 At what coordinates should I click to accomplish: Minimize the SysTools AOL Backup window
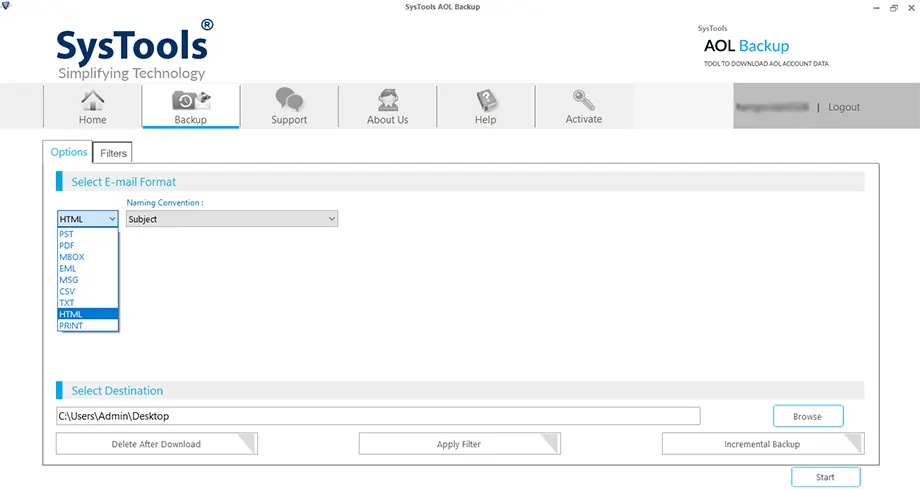(x=876, y=8)
